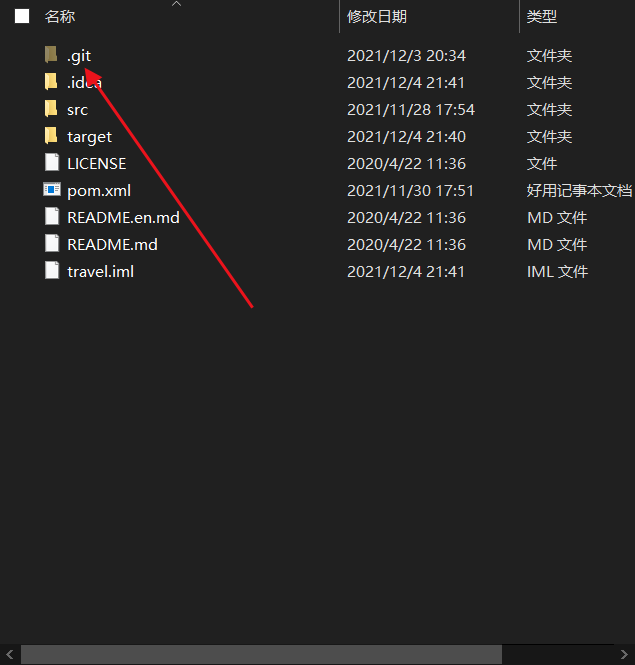Click the sort arrow above 名称 column

(x=176, y=4)
